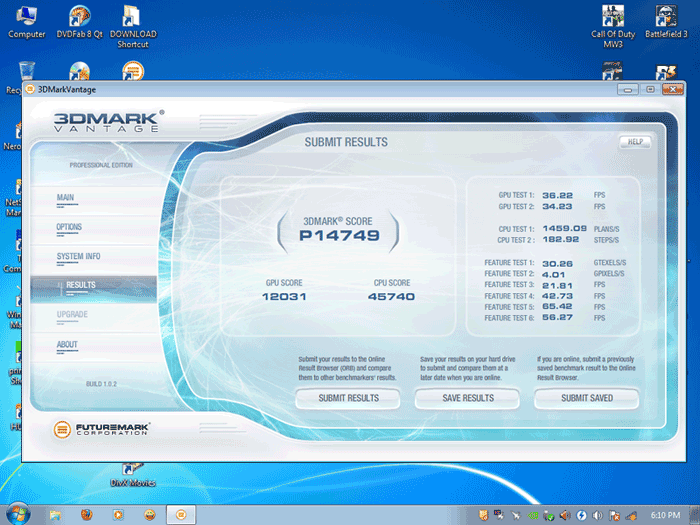Click FEATURE TEST 1 value 30.26
Viewport: 700px width, 525px height.
557,264
